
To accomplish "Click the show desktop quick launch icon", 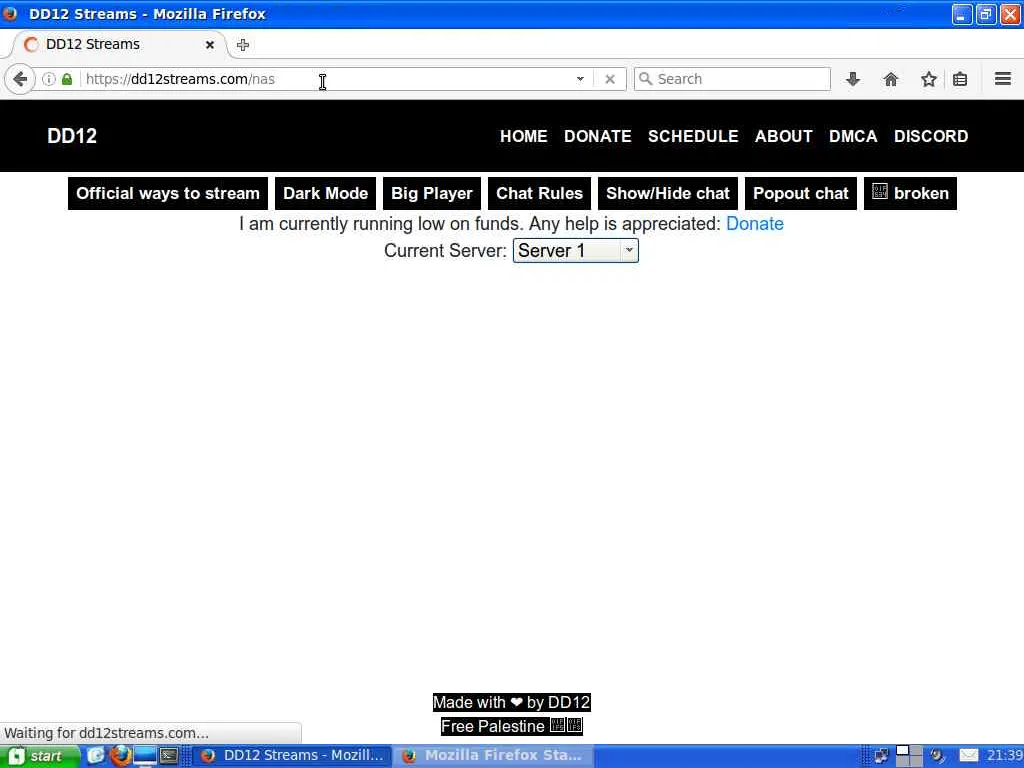I will (145, 756).
